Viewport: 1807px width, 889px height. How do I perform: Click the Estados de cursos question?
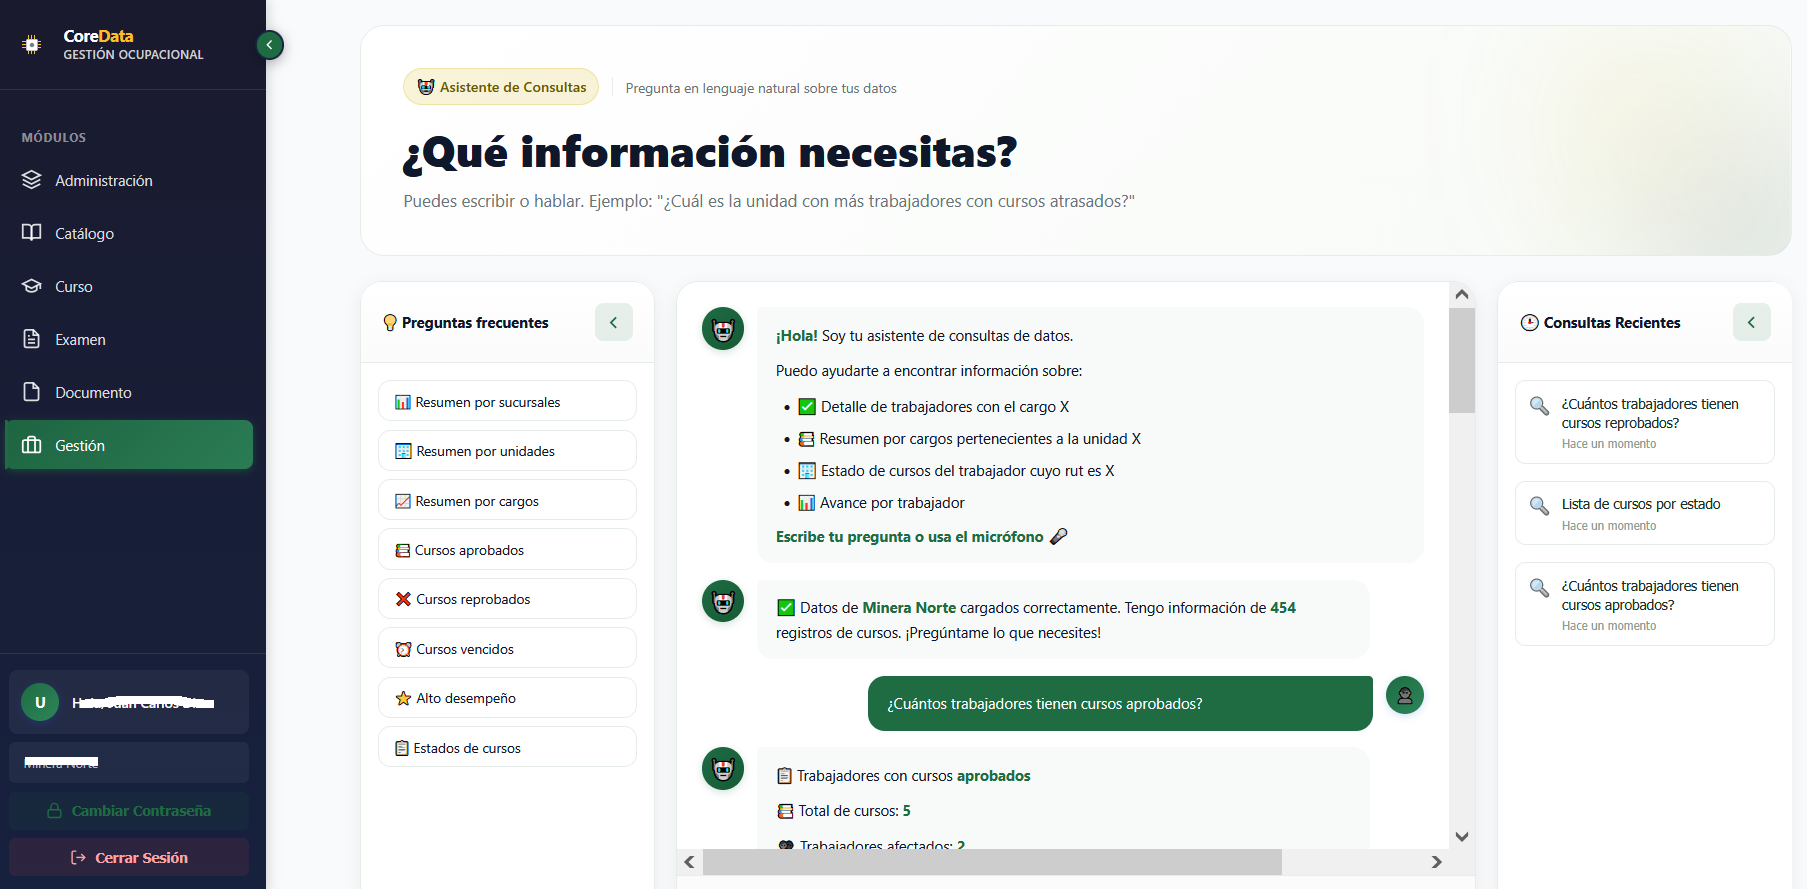click(x=507, y=748)
